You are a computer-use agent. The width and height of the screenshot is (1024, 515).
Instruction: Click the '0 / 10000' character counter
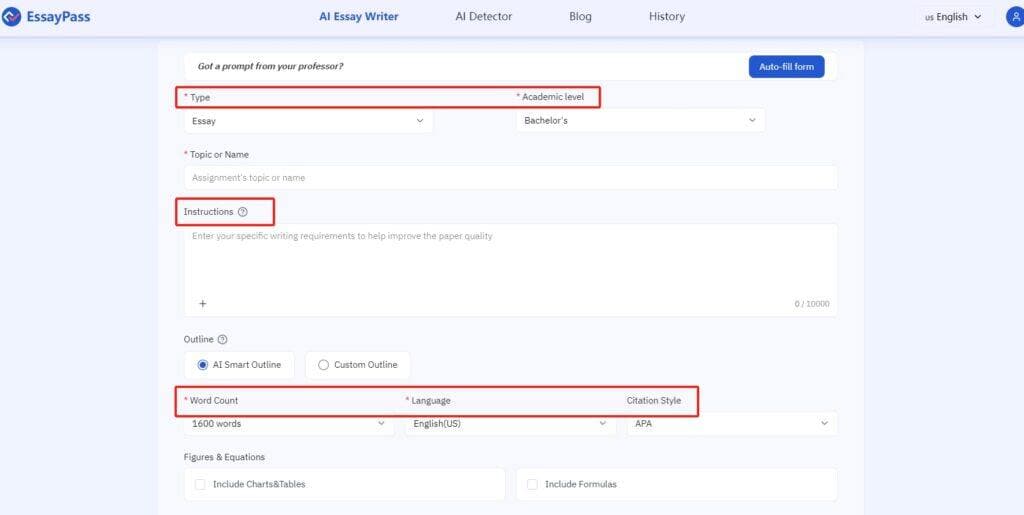coord(812,304)
